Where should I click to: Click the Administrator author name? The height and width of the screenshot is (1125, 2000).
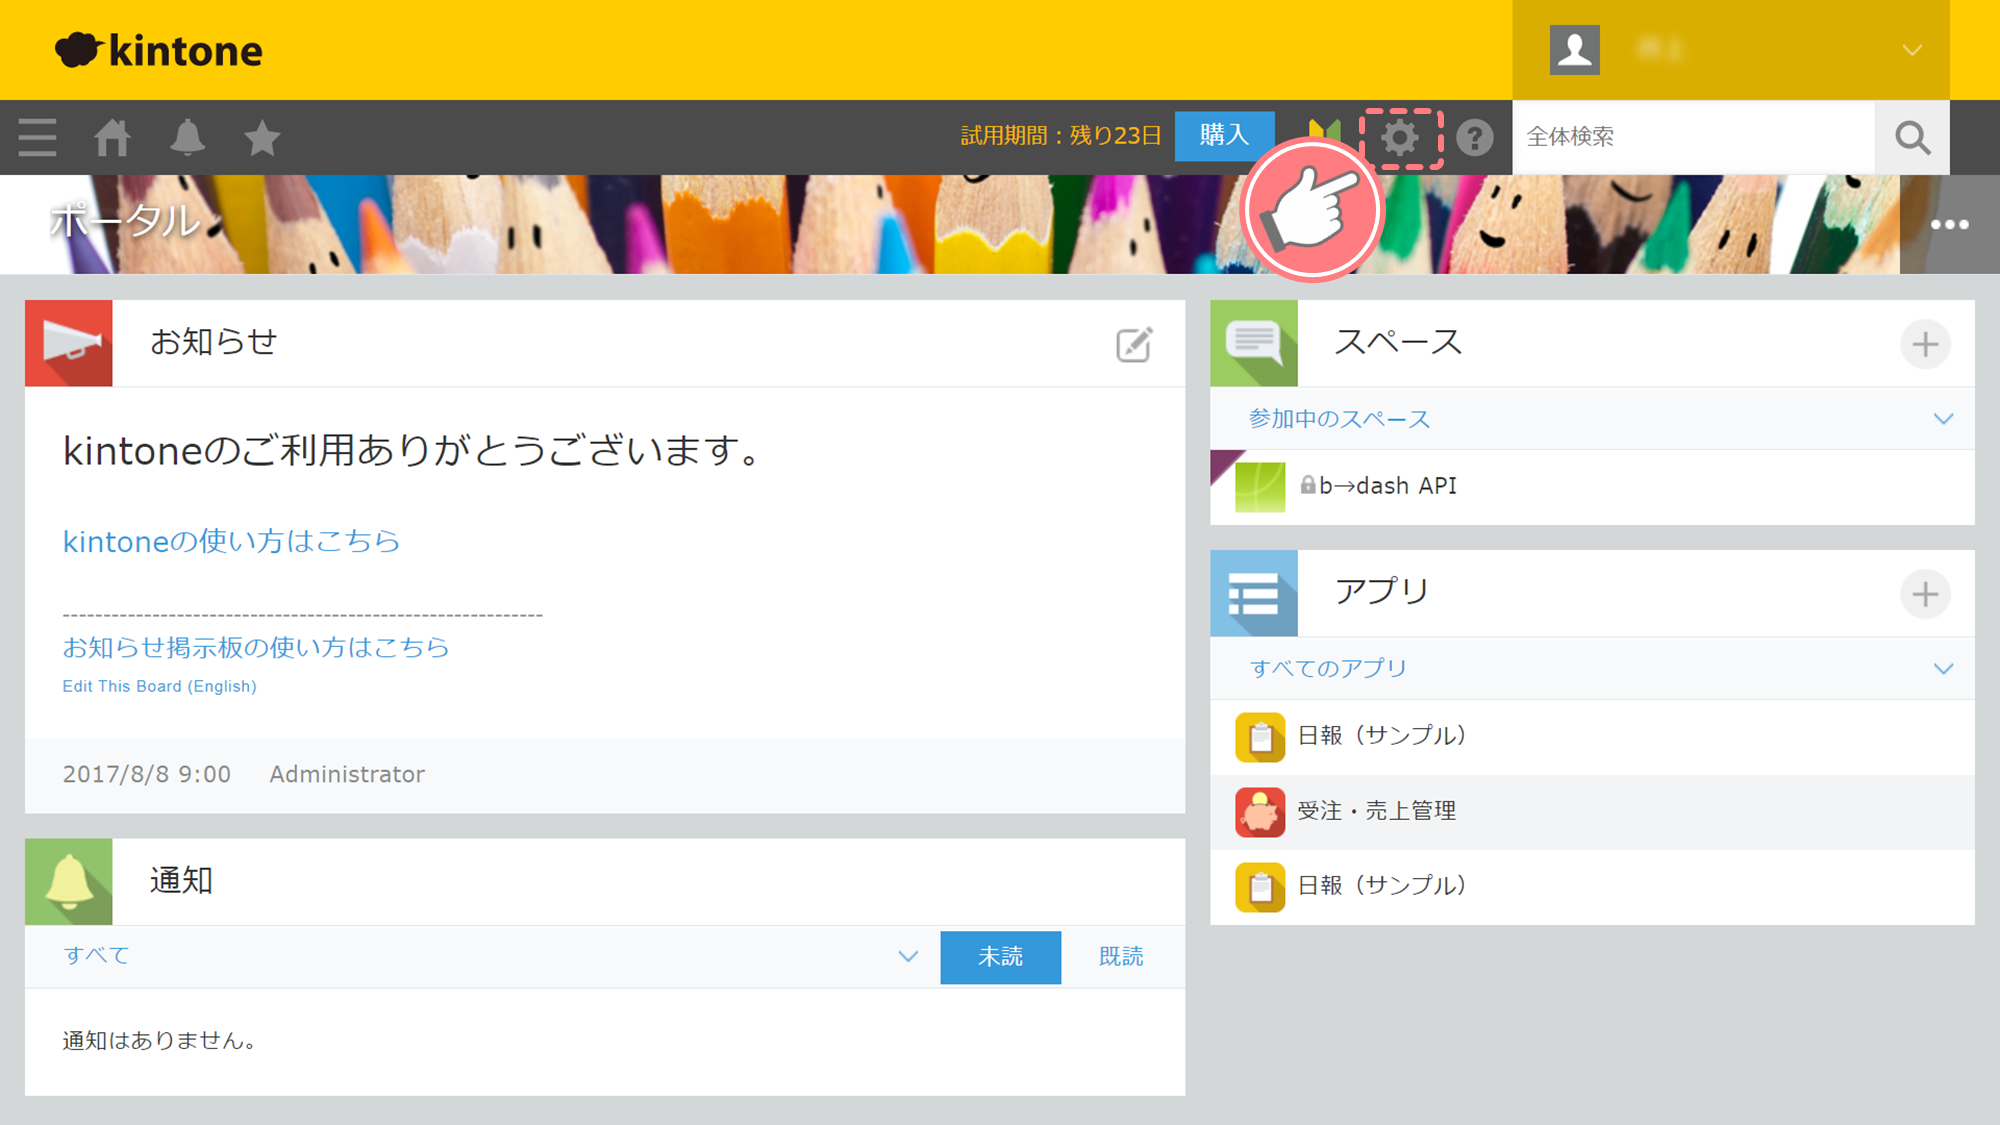pyautogui.click(x=347, y=774)
